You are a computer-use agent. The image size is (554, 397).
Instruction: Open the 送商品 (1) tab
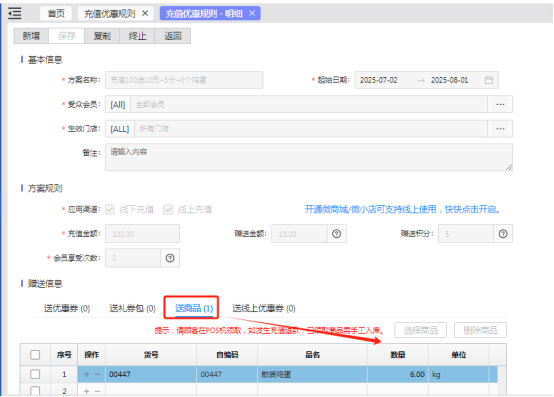click(194, 308)
